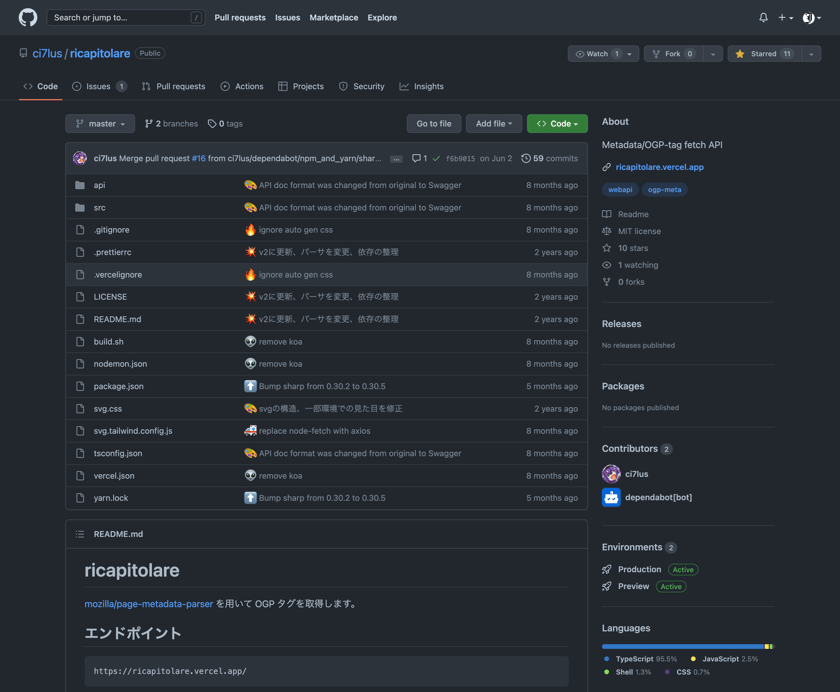Open the .prettierrc file

click(x=112, y=252)
